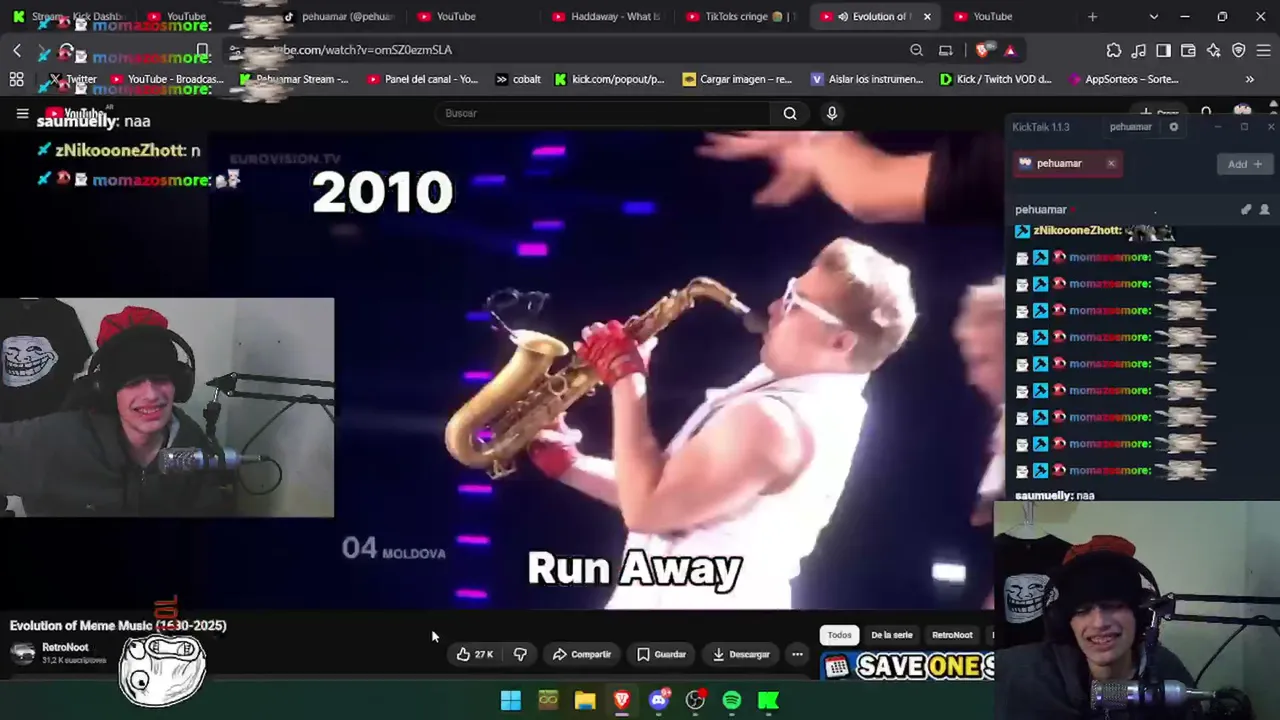This screenshot has height=720, width=1280.
Task: Click the browser back arrow
Action: [17, 50]
